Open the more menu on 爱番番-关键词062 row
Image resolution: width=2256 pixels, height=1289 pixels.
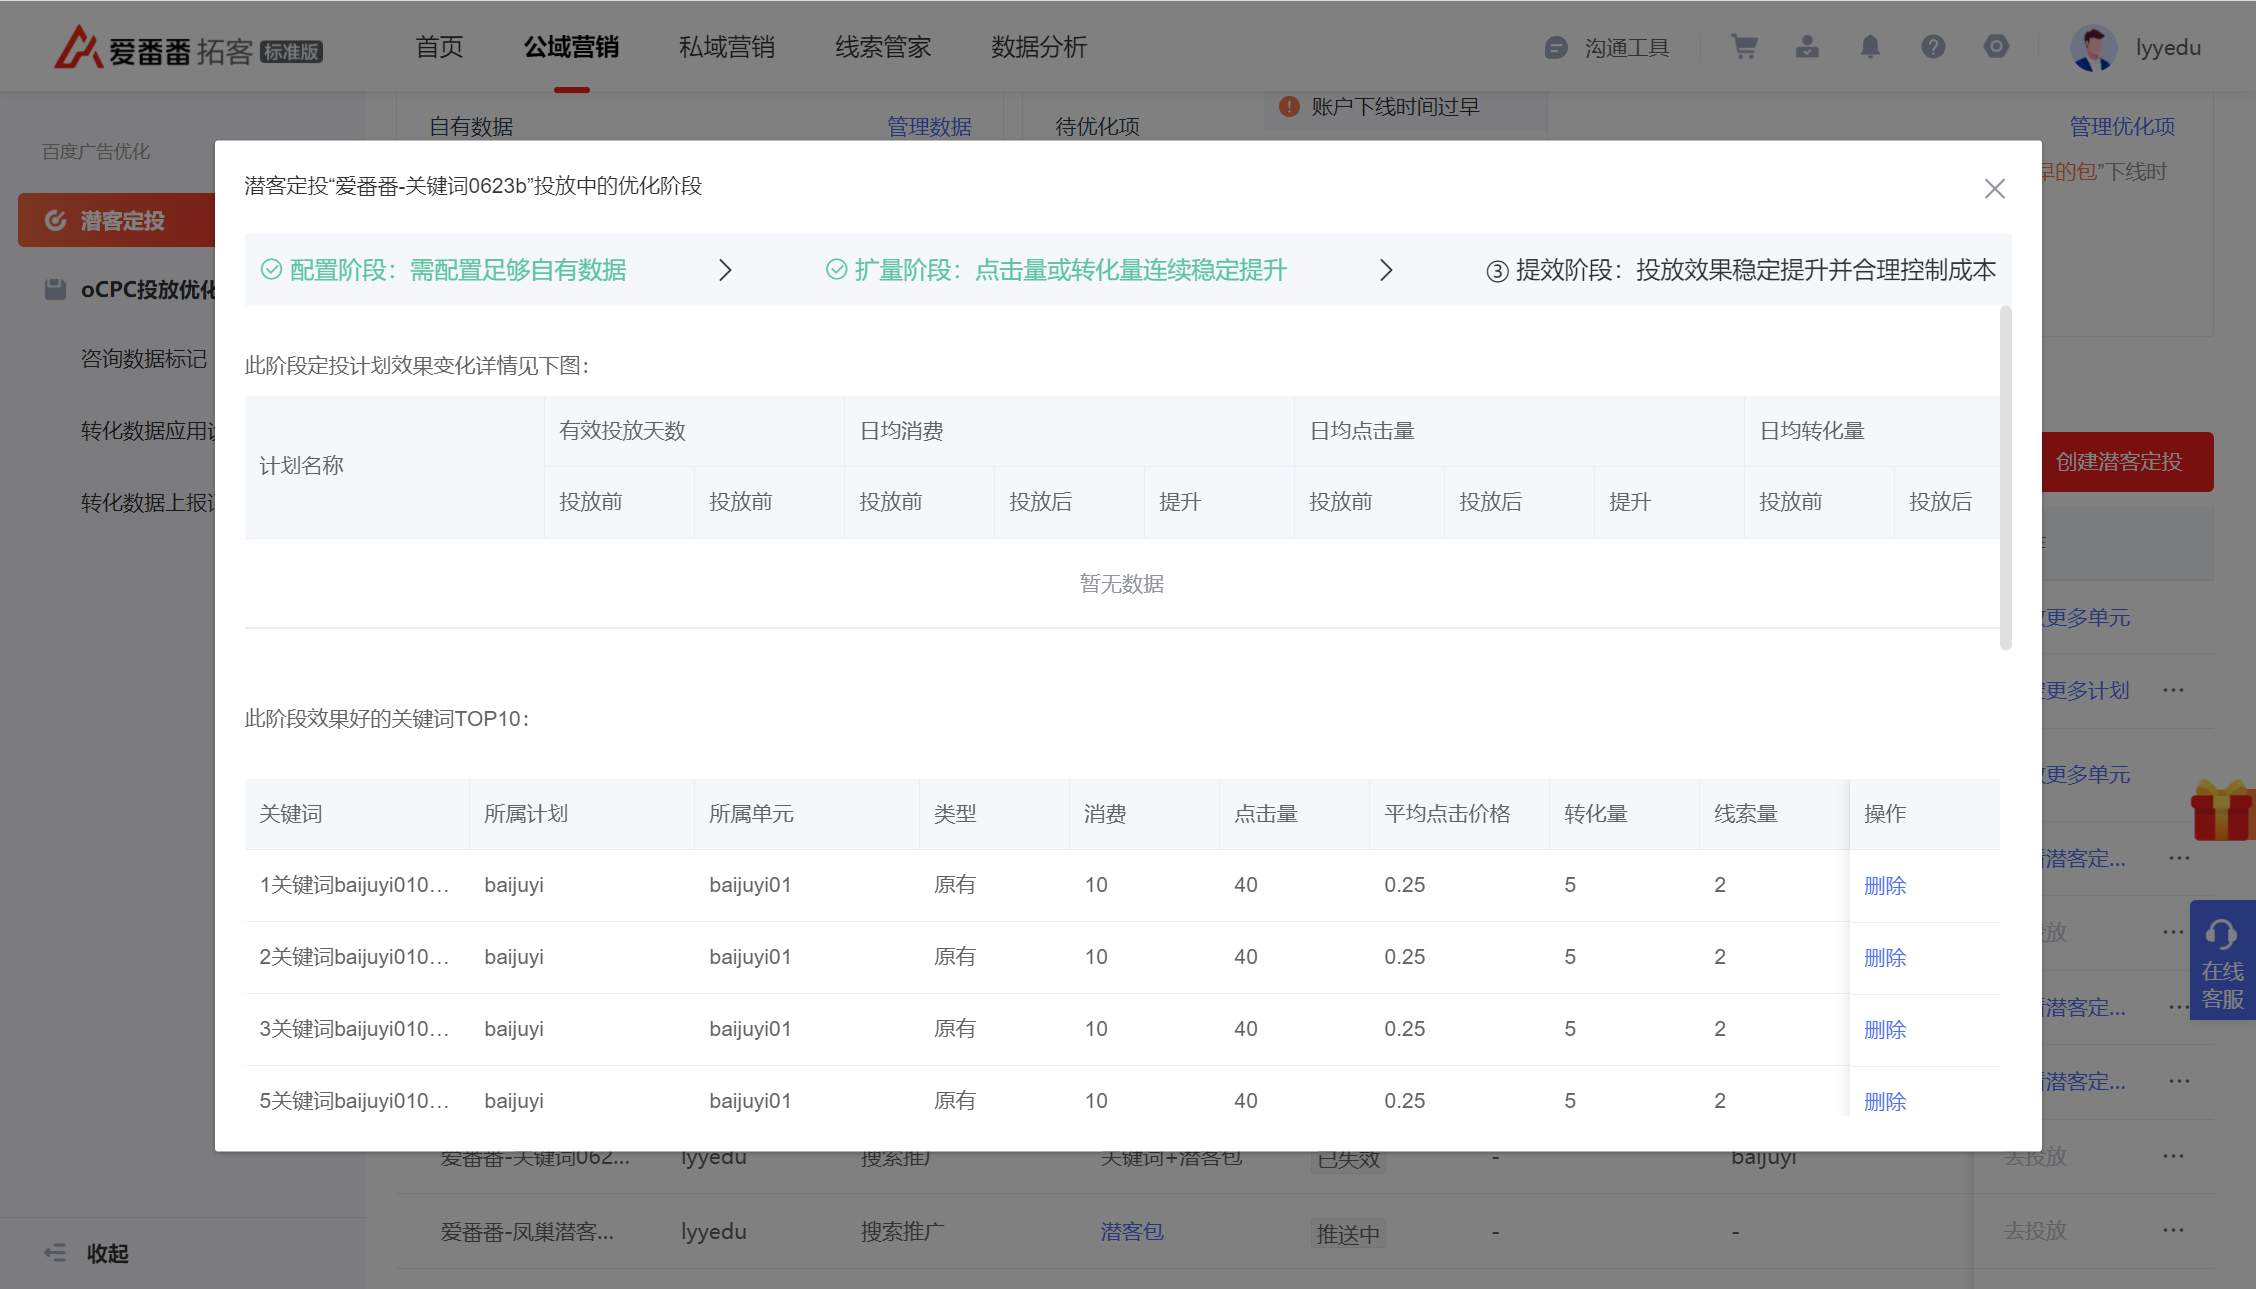(2173, 1156)
